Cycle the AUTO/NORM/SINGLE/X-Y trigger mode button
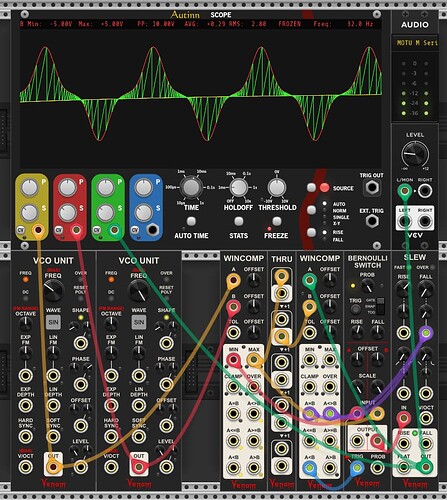Image resolution: width=447 pixels, height=500 pixels. point(311,210)
